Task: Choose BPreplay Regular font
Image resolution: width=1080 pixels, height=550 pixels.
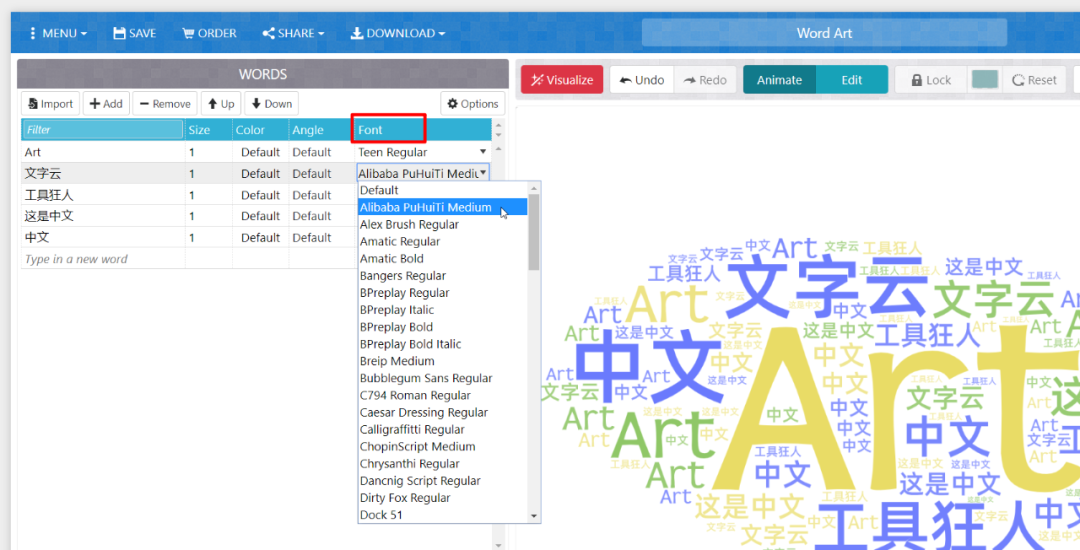Action: pyautogui.click(x=443, y=293)
